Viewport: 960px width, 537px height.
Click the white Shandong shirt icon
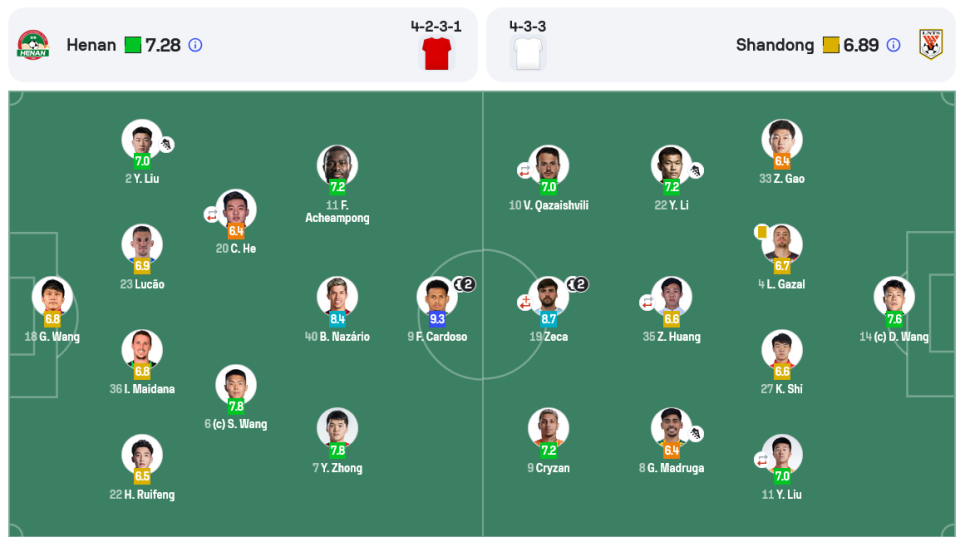tap(528, 53)
